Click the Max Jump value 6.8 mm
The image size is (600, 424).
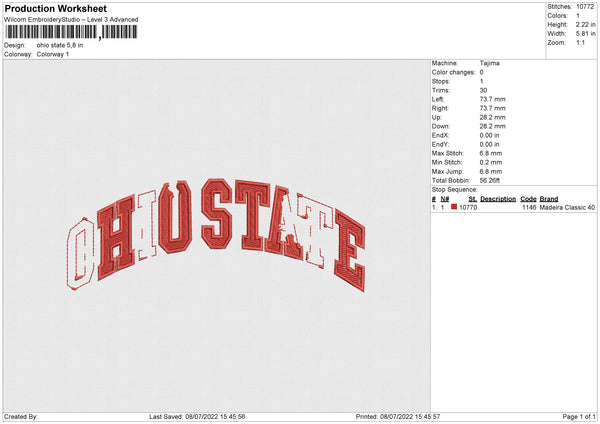point(491,171)
